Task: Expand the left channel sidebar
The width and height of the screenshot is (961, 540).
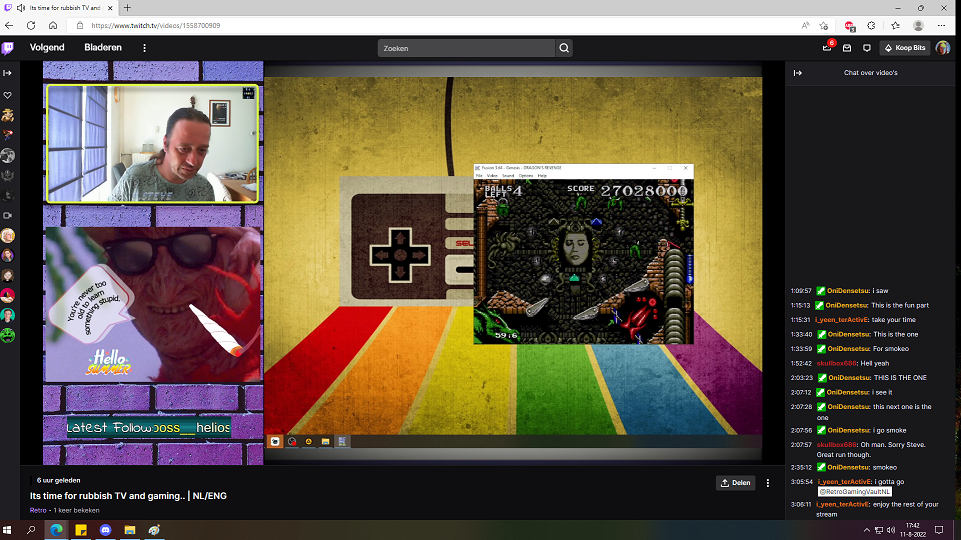Action: click(7, 73)
